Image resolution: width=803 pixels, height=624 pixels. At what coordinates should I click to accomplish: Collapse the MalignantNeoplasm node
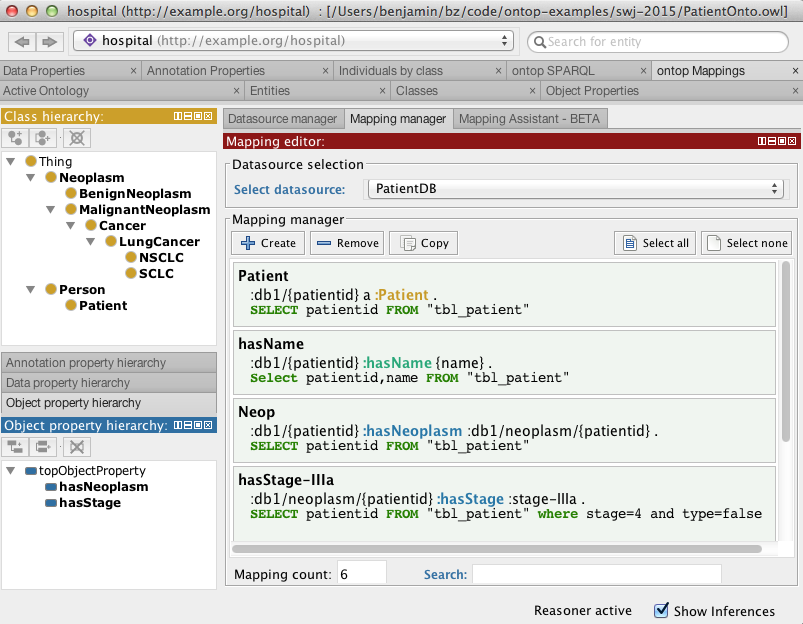pyautogui.click(x=51, y=209)
